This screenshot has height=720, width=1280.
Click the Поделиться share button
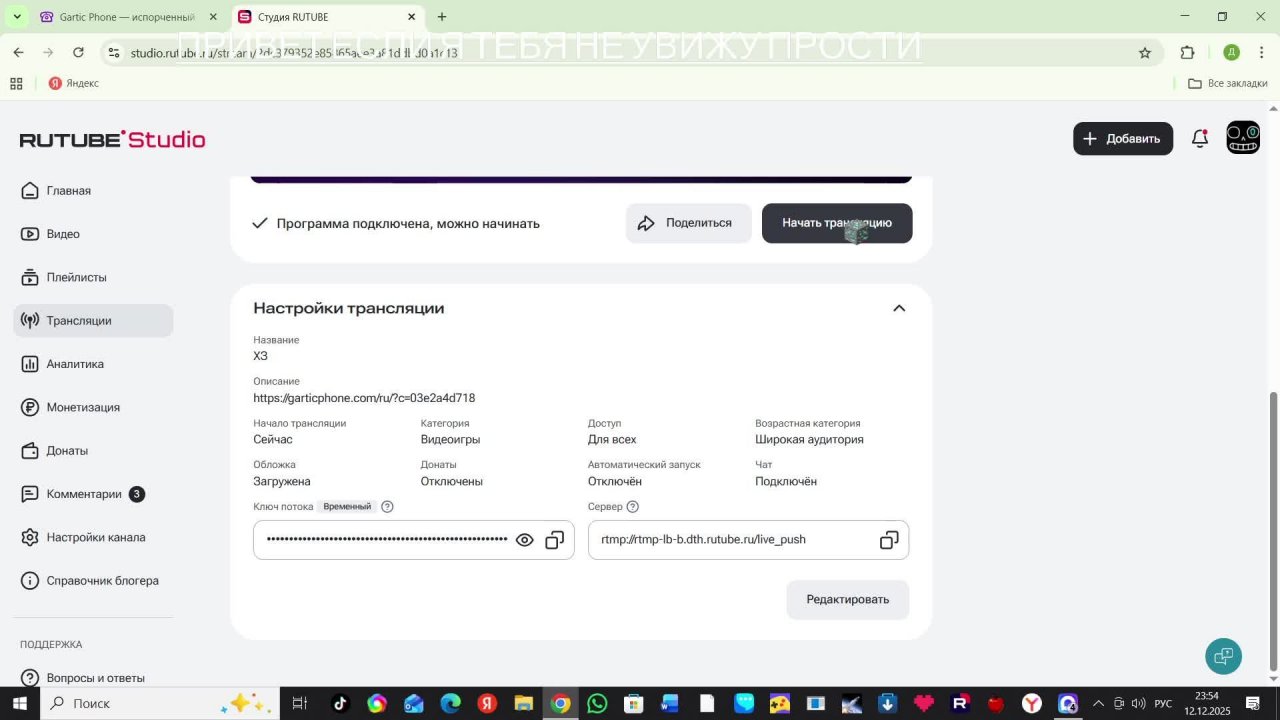tap(688, 223)
